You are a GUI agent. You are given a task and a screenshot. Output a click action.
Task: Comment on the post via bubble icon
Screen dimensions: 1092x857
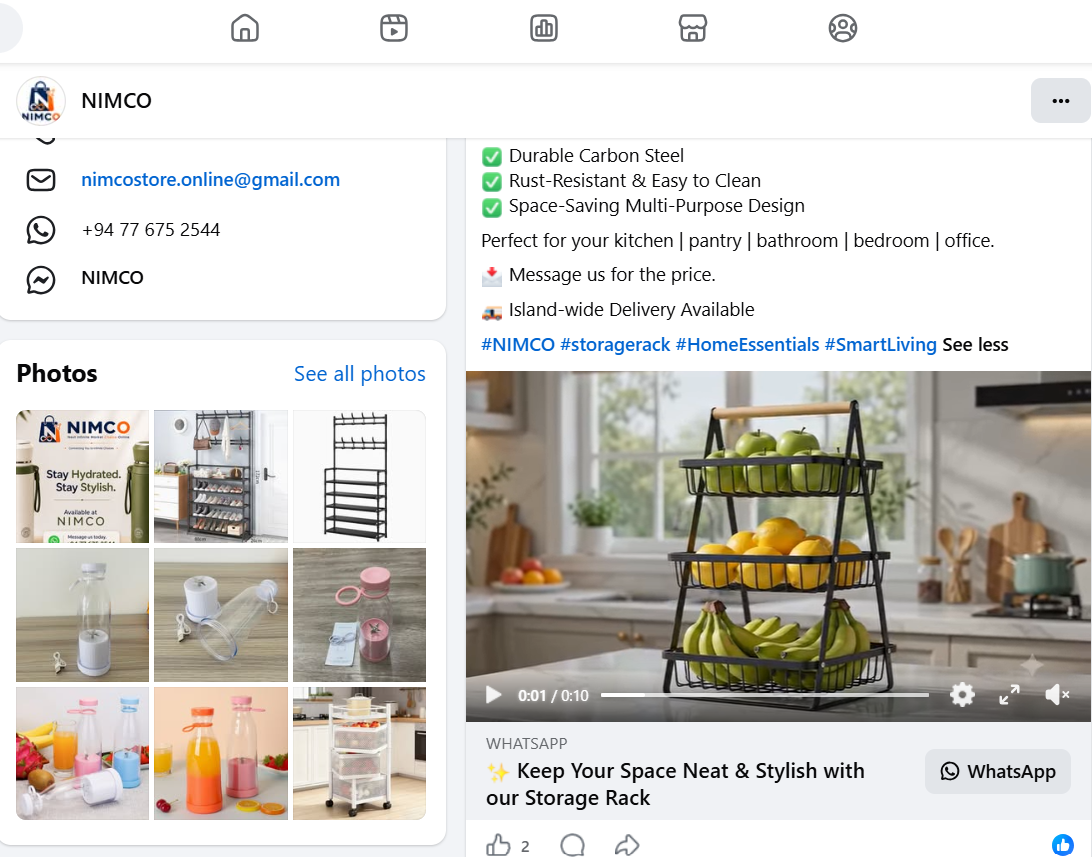pyautogui.click(x=572, y=845)
